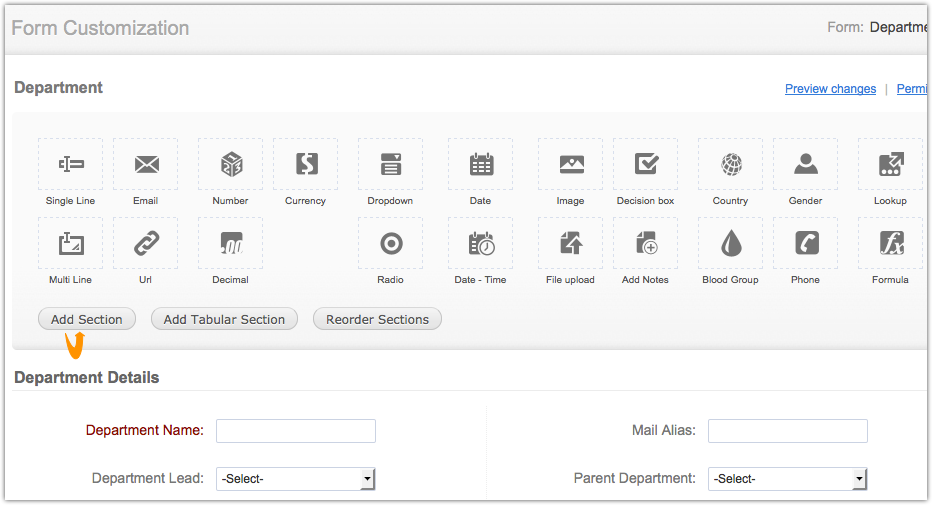Click the Add Section button
Screen dimensions: 932x505
[87, 319]
